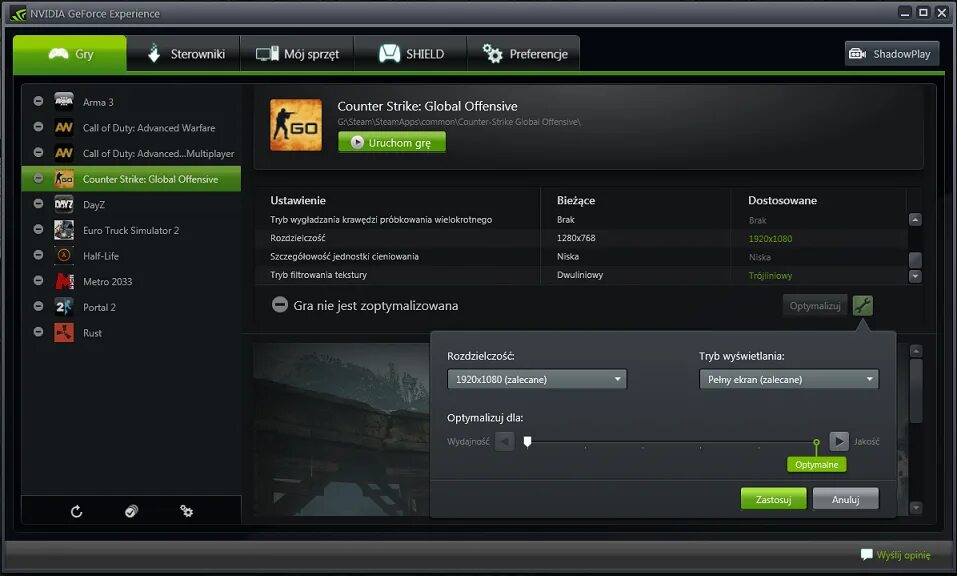Open the Gry tab

click(70, 54)
